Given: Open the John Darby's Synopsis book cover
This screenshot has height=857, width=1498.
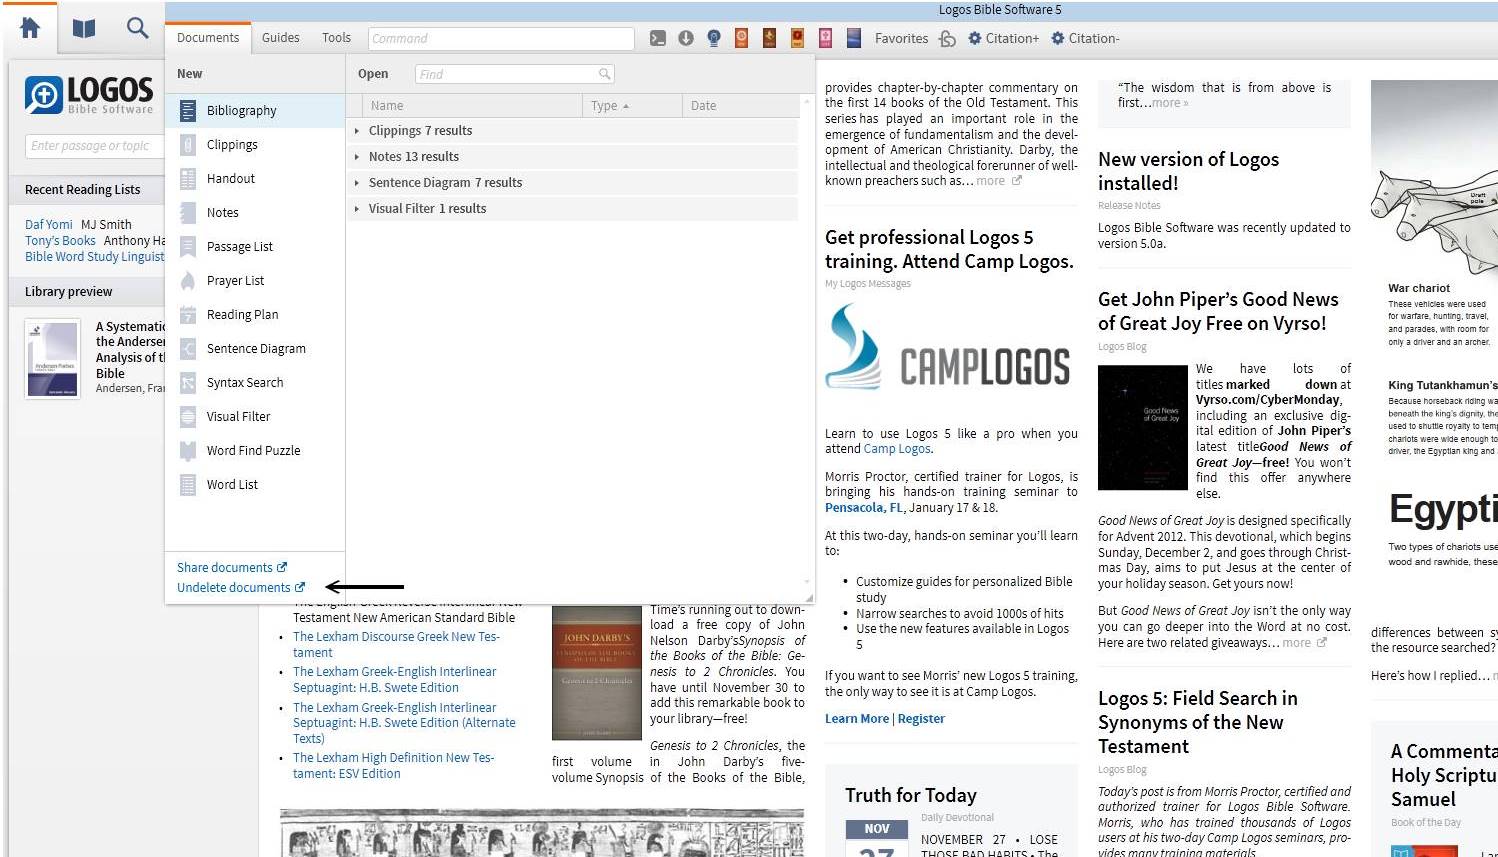Looking at the screenshot, I should click(x=597, y=672).
